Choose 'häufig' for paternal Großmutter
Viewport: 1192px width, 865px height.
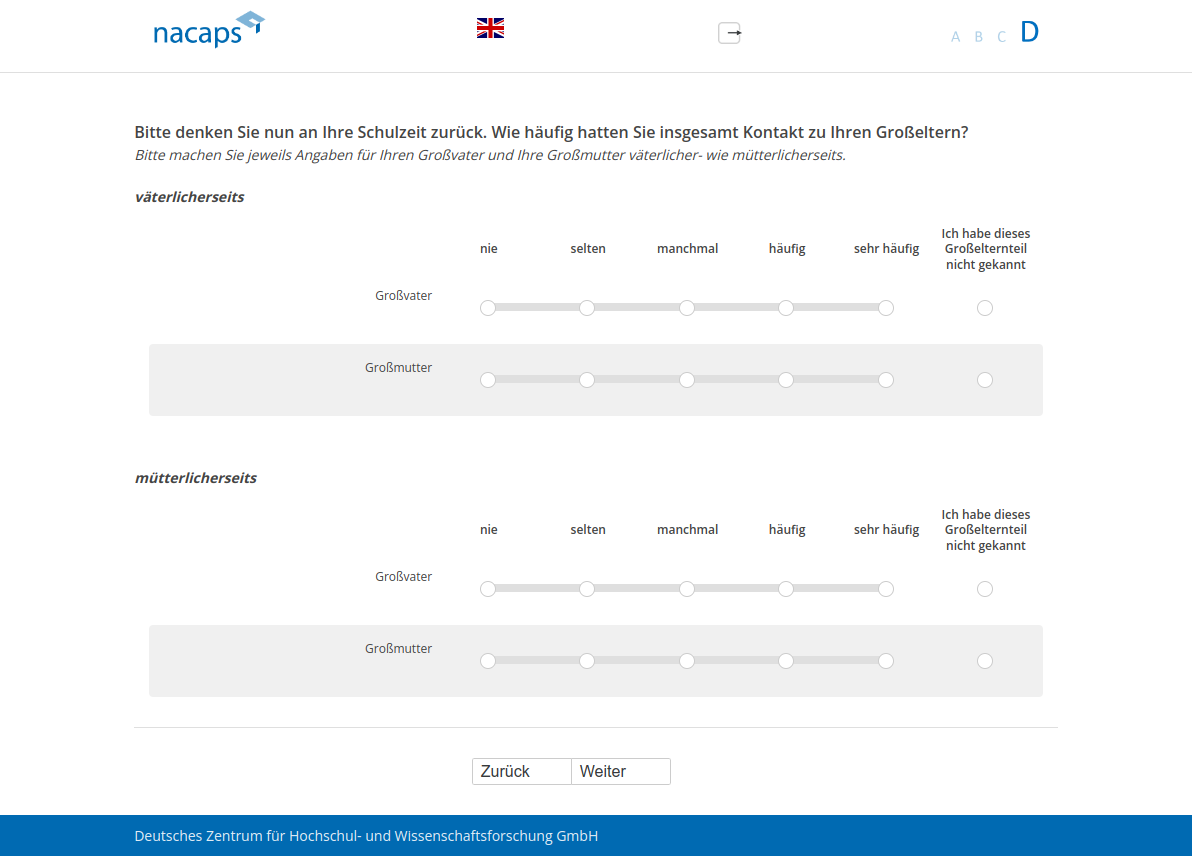786,380
